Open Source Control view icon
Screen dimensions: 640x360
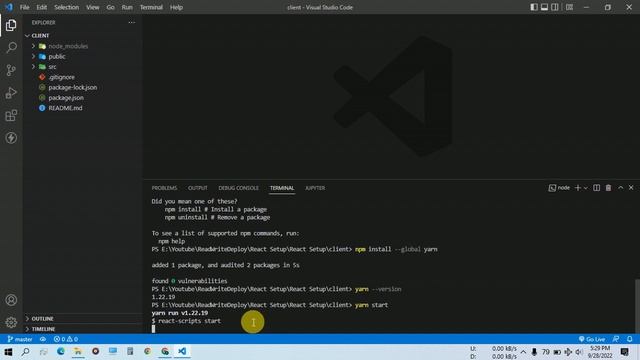click(x=11, y=70)
